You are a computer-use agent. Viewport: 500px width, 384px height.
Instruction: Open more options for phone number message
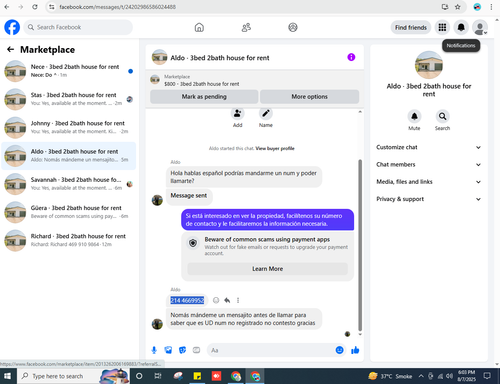(x=238, y=300)
